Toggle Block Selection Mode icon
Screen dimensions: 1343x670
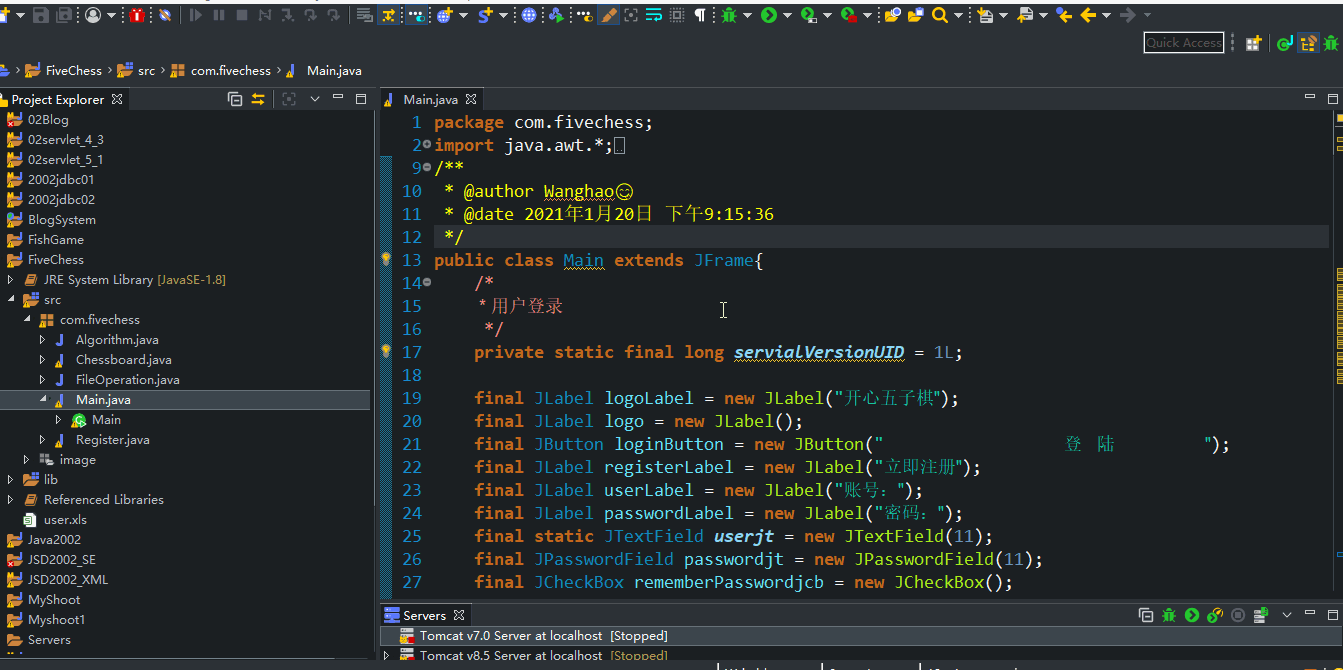pos(677,15)
